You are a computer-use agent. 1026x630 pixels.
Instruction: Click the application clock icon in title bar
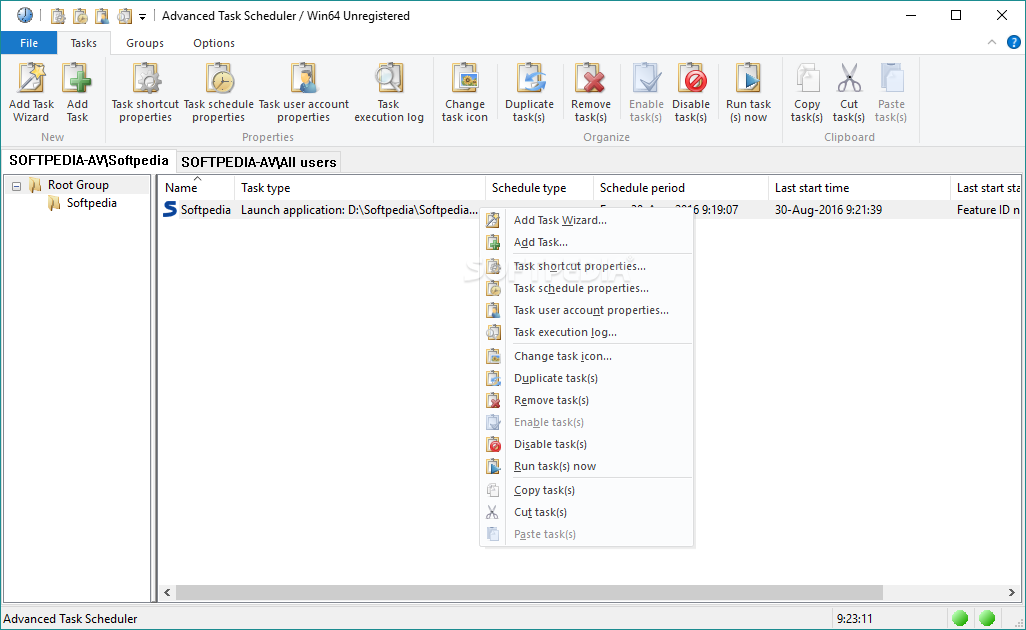coord(25,15)
